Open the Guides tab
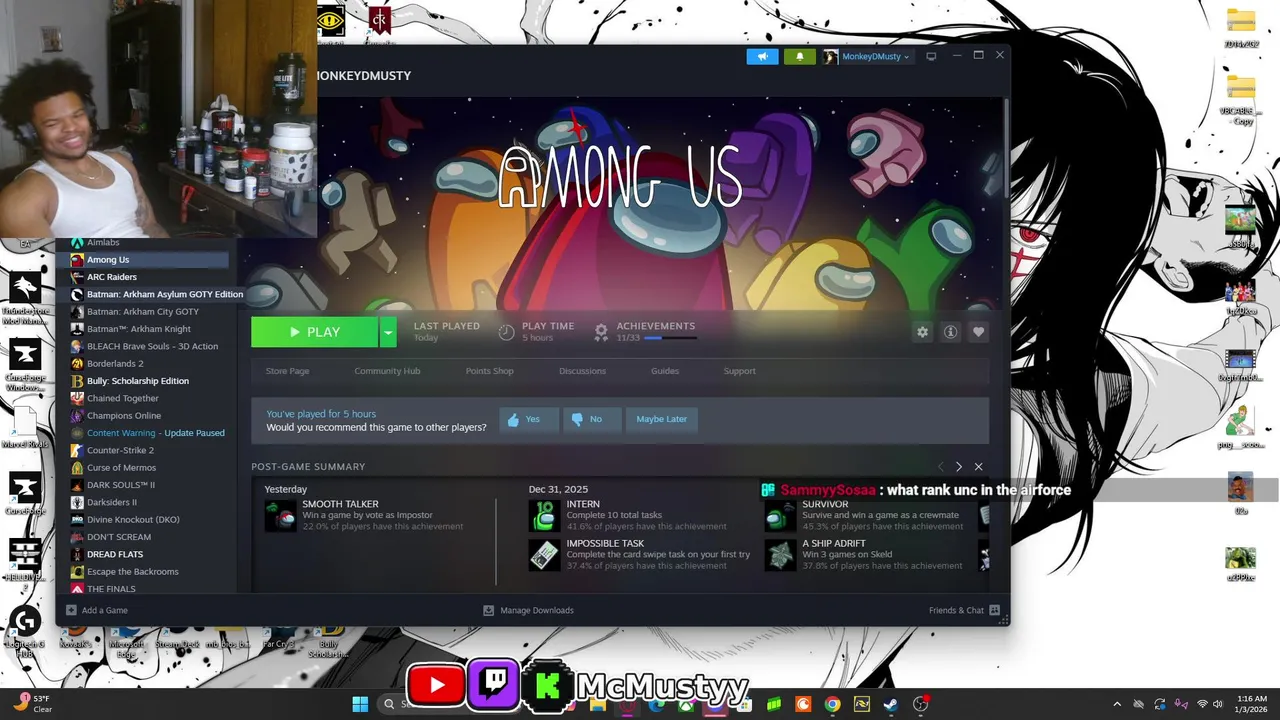This screenshot has width=1280, height=720. (665, 371)
